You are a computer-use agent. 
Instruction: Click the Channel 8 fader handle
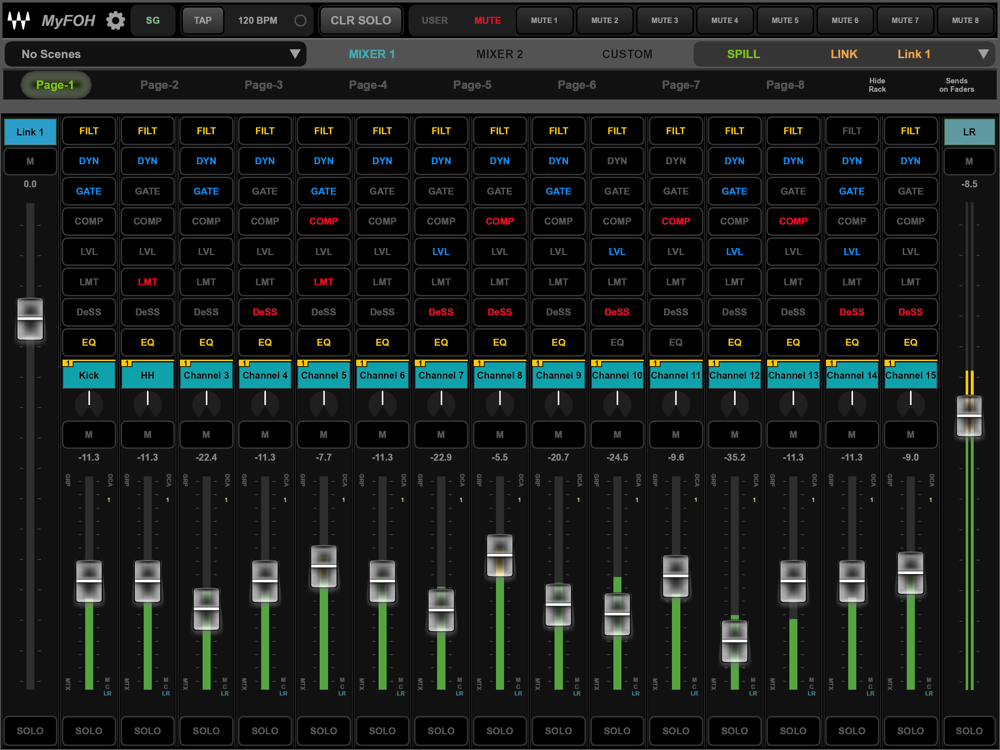(499, 555)
